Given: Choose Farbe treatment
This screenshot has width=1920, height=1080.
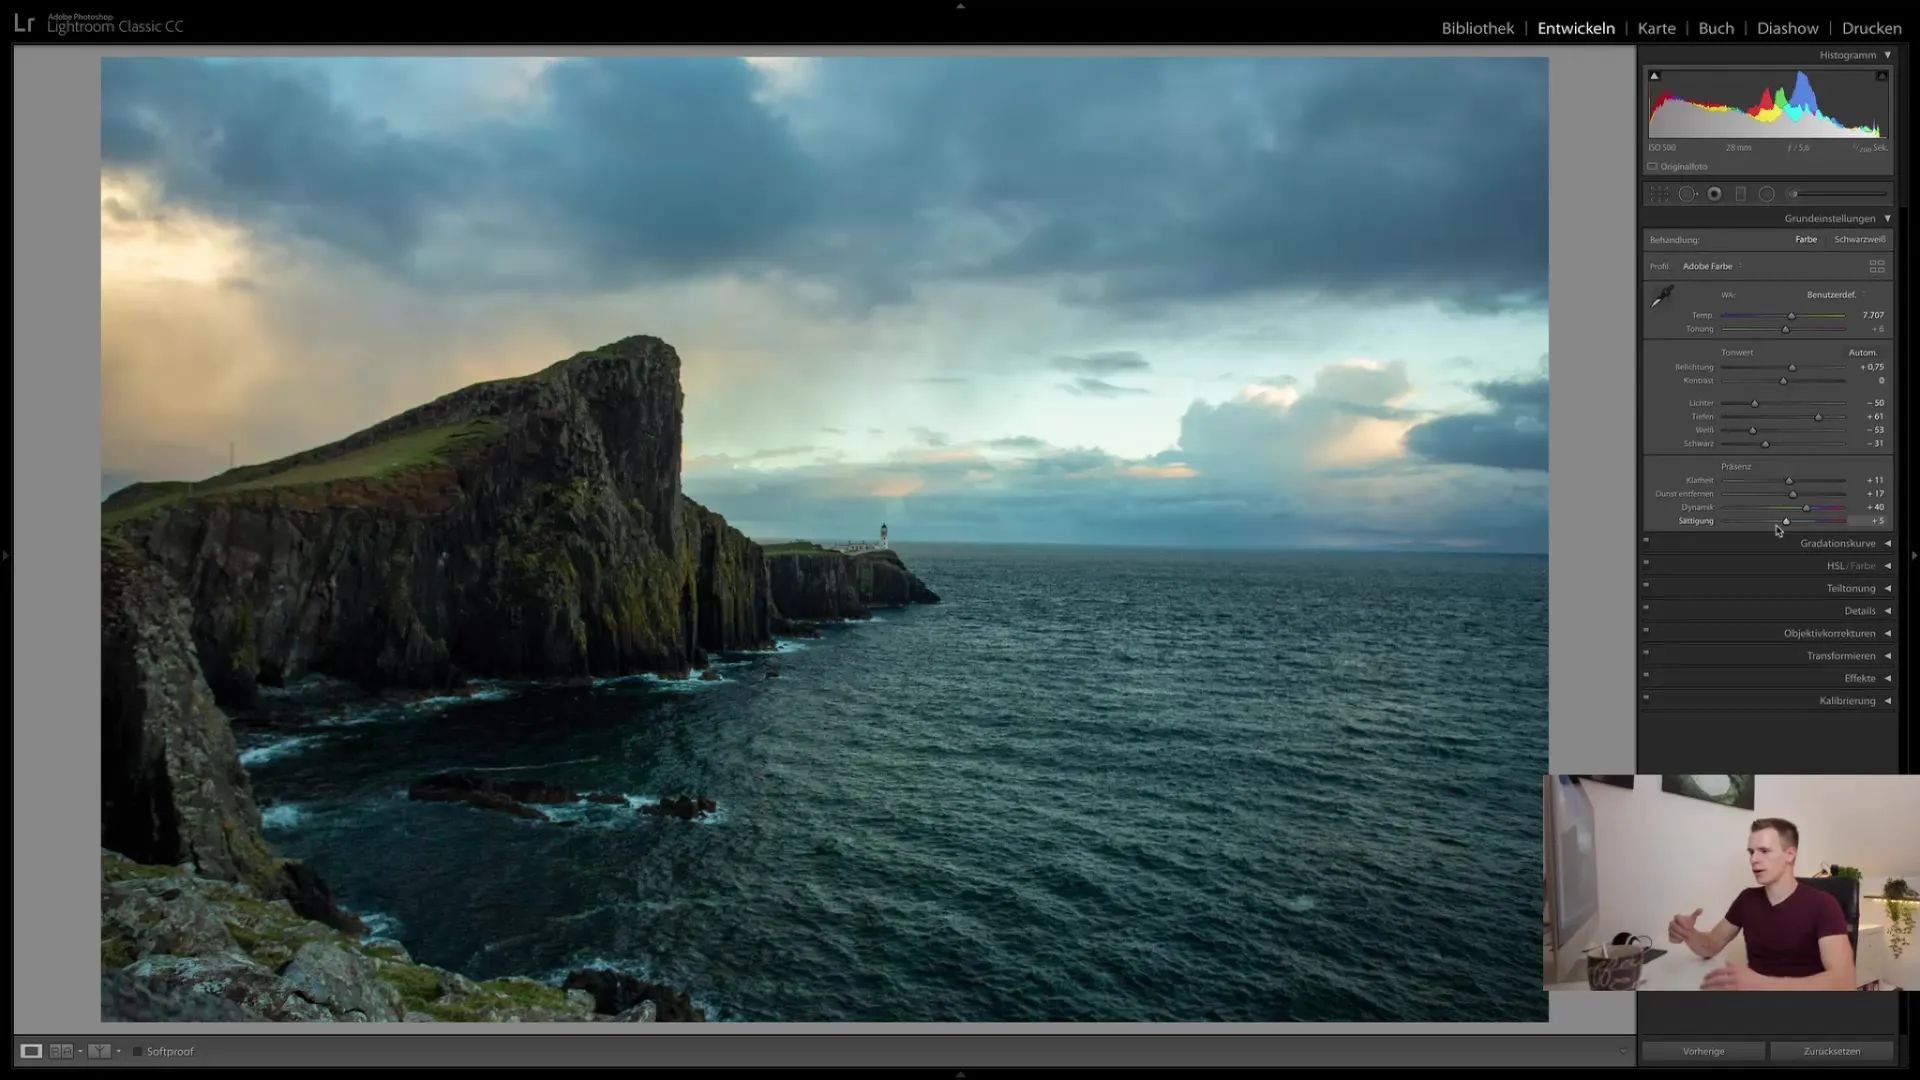Looking at the screenshot, I should pyautogui.click(x=1805, y=239).
